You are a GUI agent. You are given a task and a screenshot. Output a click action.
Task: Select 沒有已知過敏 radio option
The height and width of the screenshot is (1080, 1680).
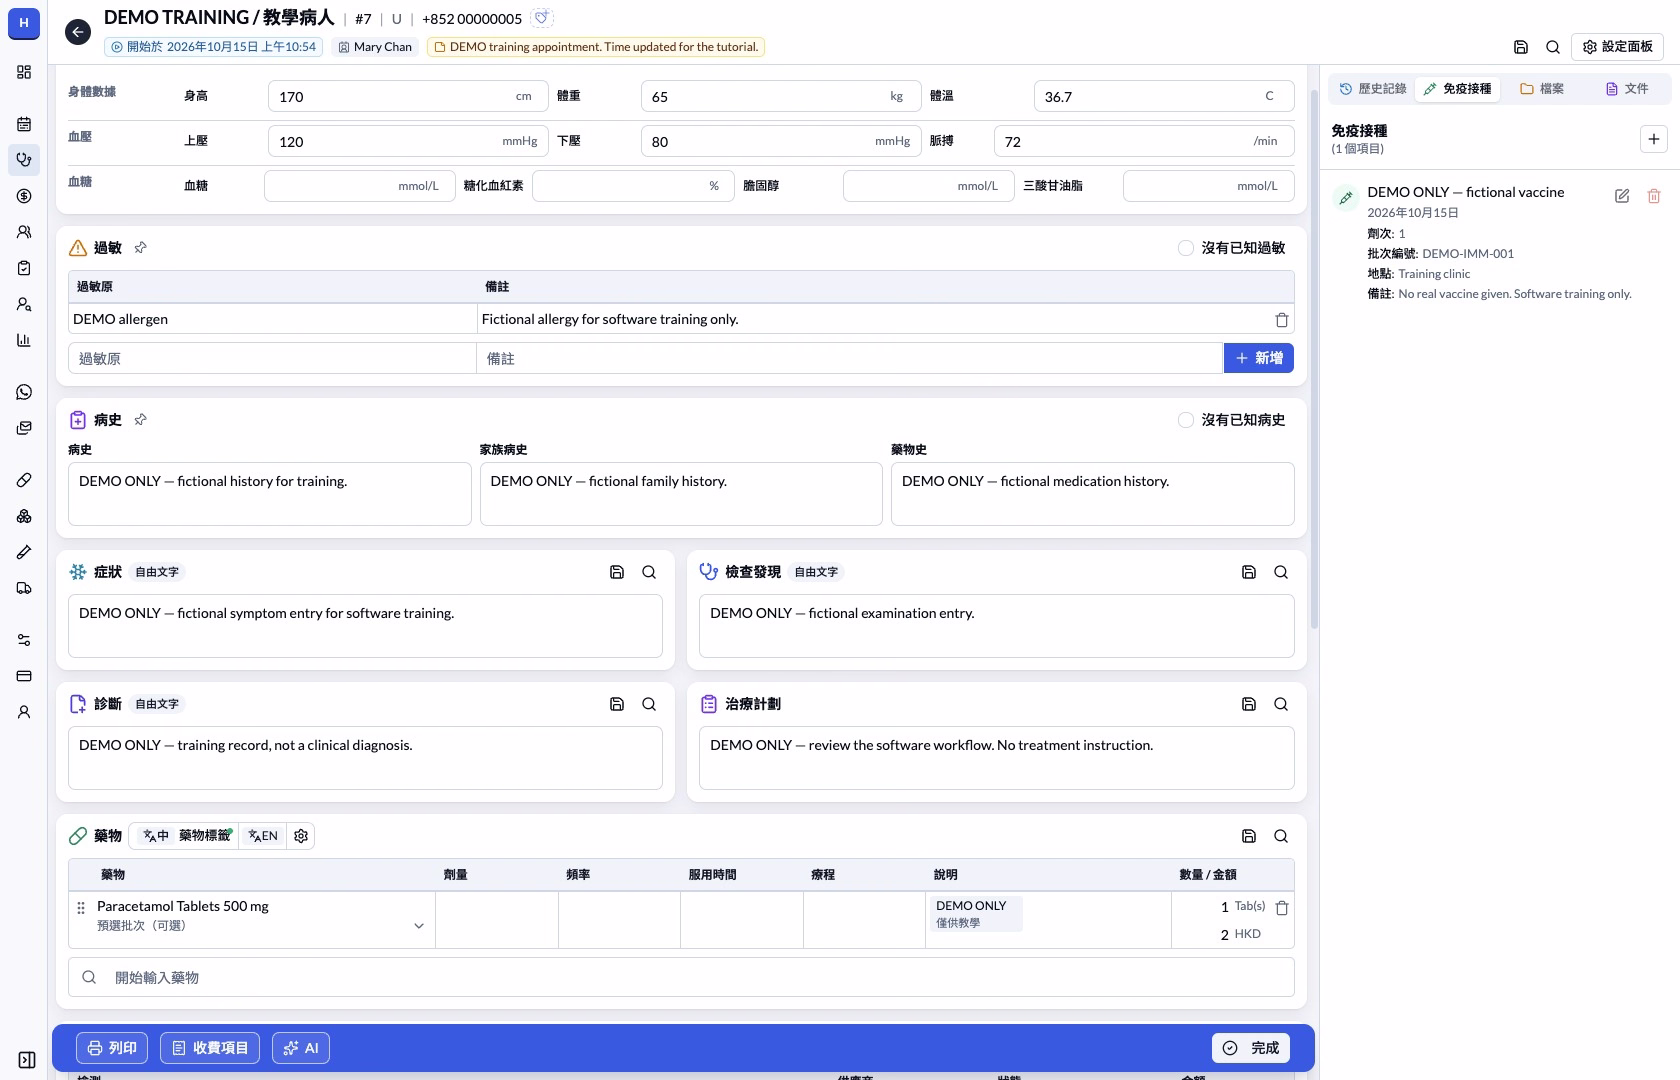pos(1186,248)
